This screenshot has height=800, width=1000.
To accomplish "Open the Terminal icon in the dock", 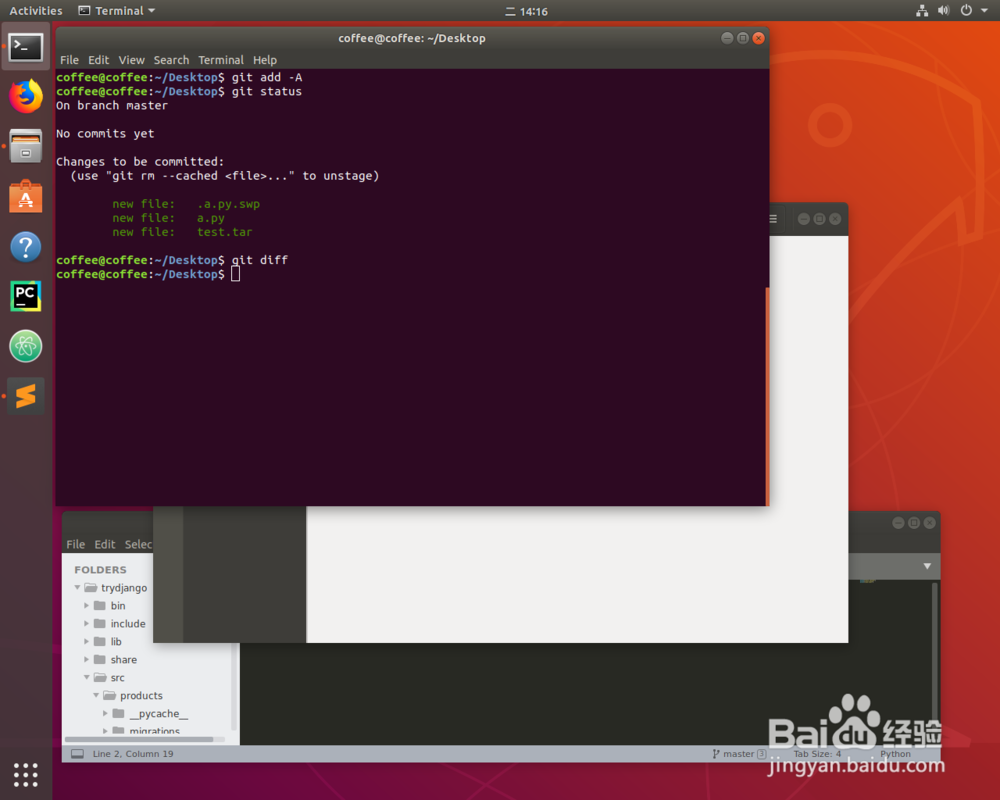I will point(26,47).
